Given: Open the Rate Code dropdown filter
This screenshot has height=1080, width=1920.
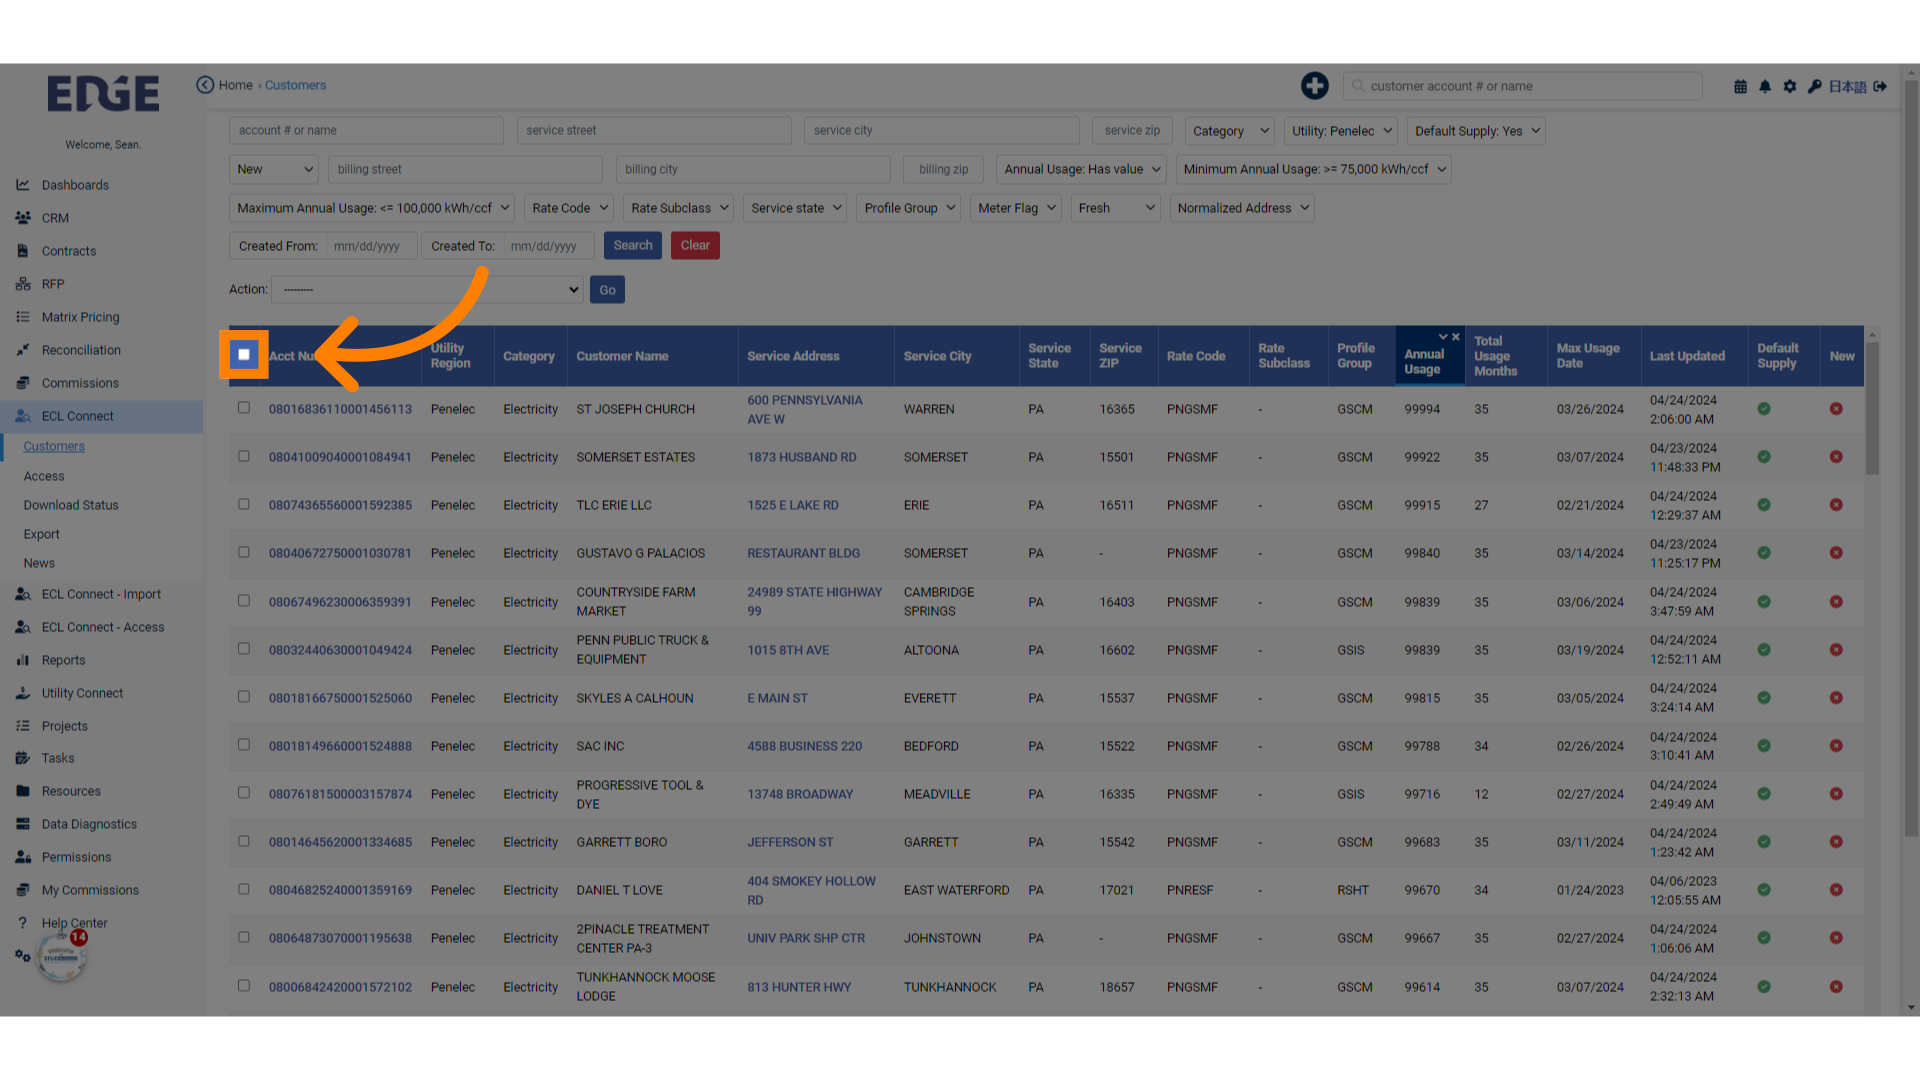Looking at the screenshot, I should coord(569,208).
